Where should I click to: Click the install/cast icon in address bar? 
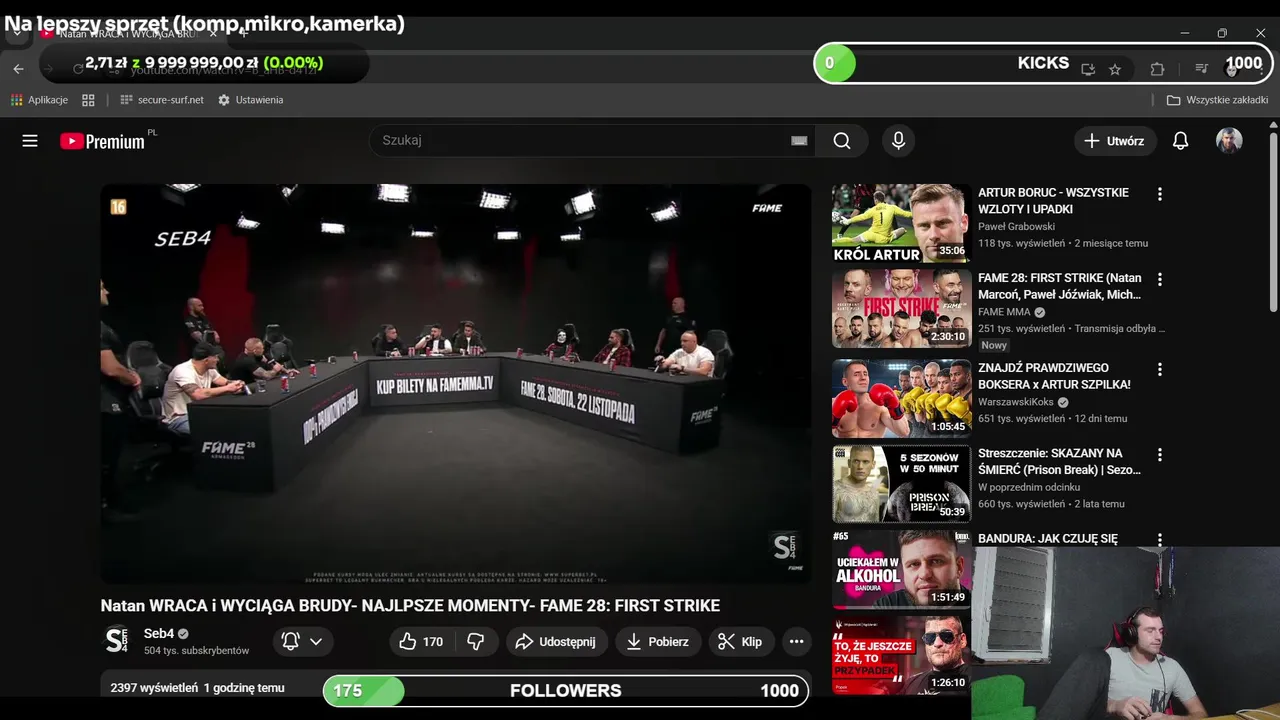[x=1088, y=69]
